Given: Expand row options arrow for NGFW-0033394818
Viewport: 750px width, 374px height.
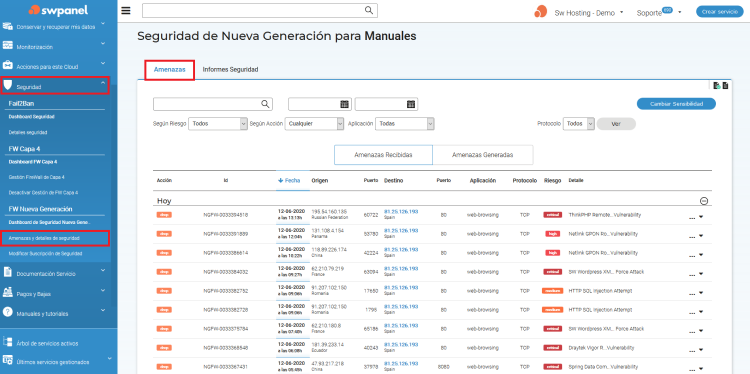Looking at the screenshot, I should [701, 217].
